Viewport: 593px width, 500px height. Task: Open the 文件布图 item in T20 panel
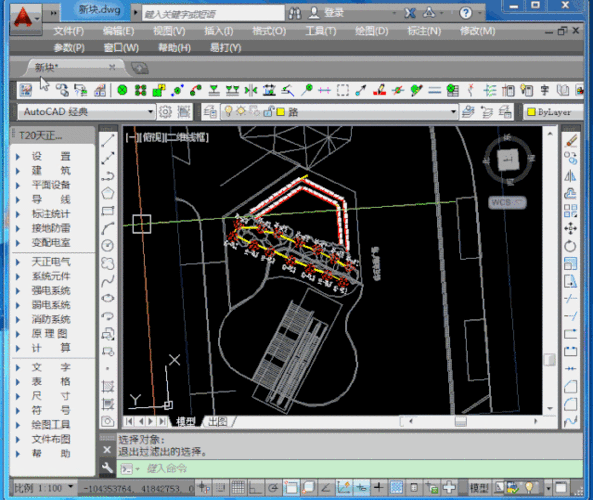click(x=51, y=439)
